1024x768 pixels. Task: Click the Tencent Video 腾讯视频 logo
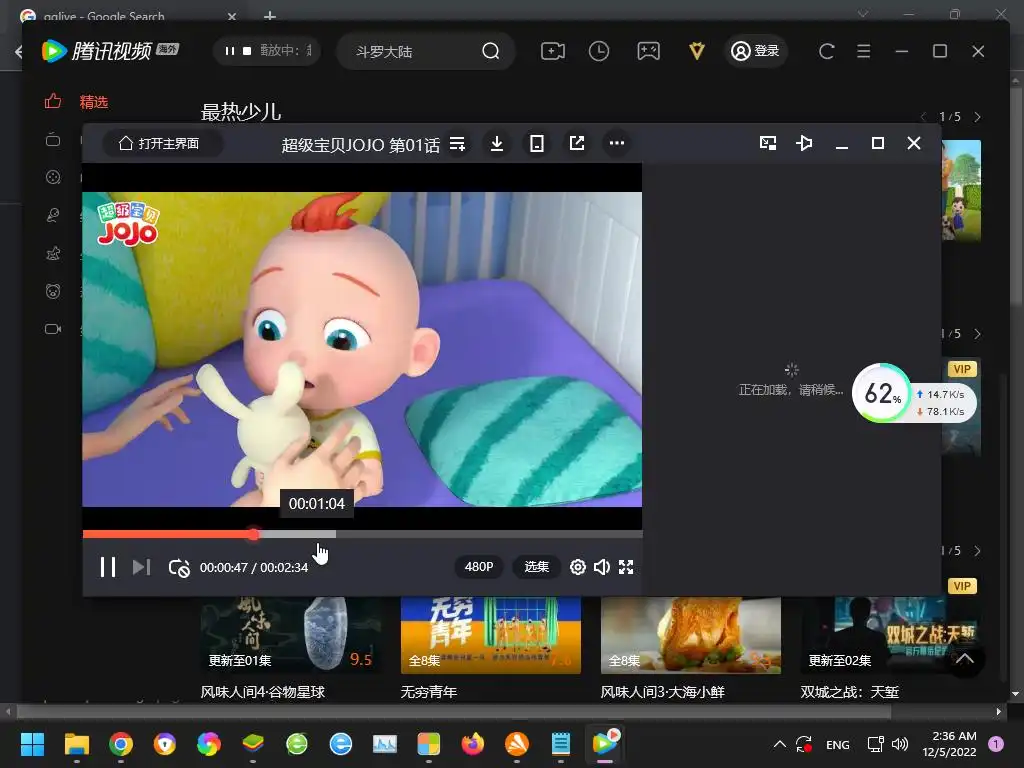(110, 51)
